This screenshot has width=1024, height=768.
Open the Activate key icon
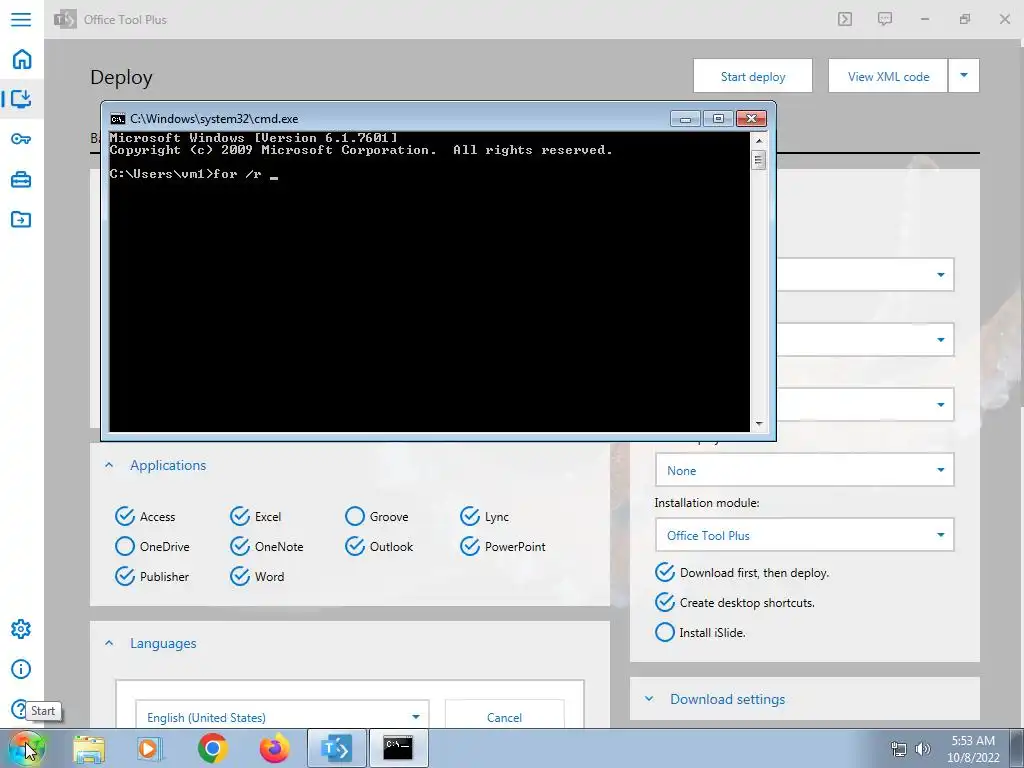click(21, 139)
